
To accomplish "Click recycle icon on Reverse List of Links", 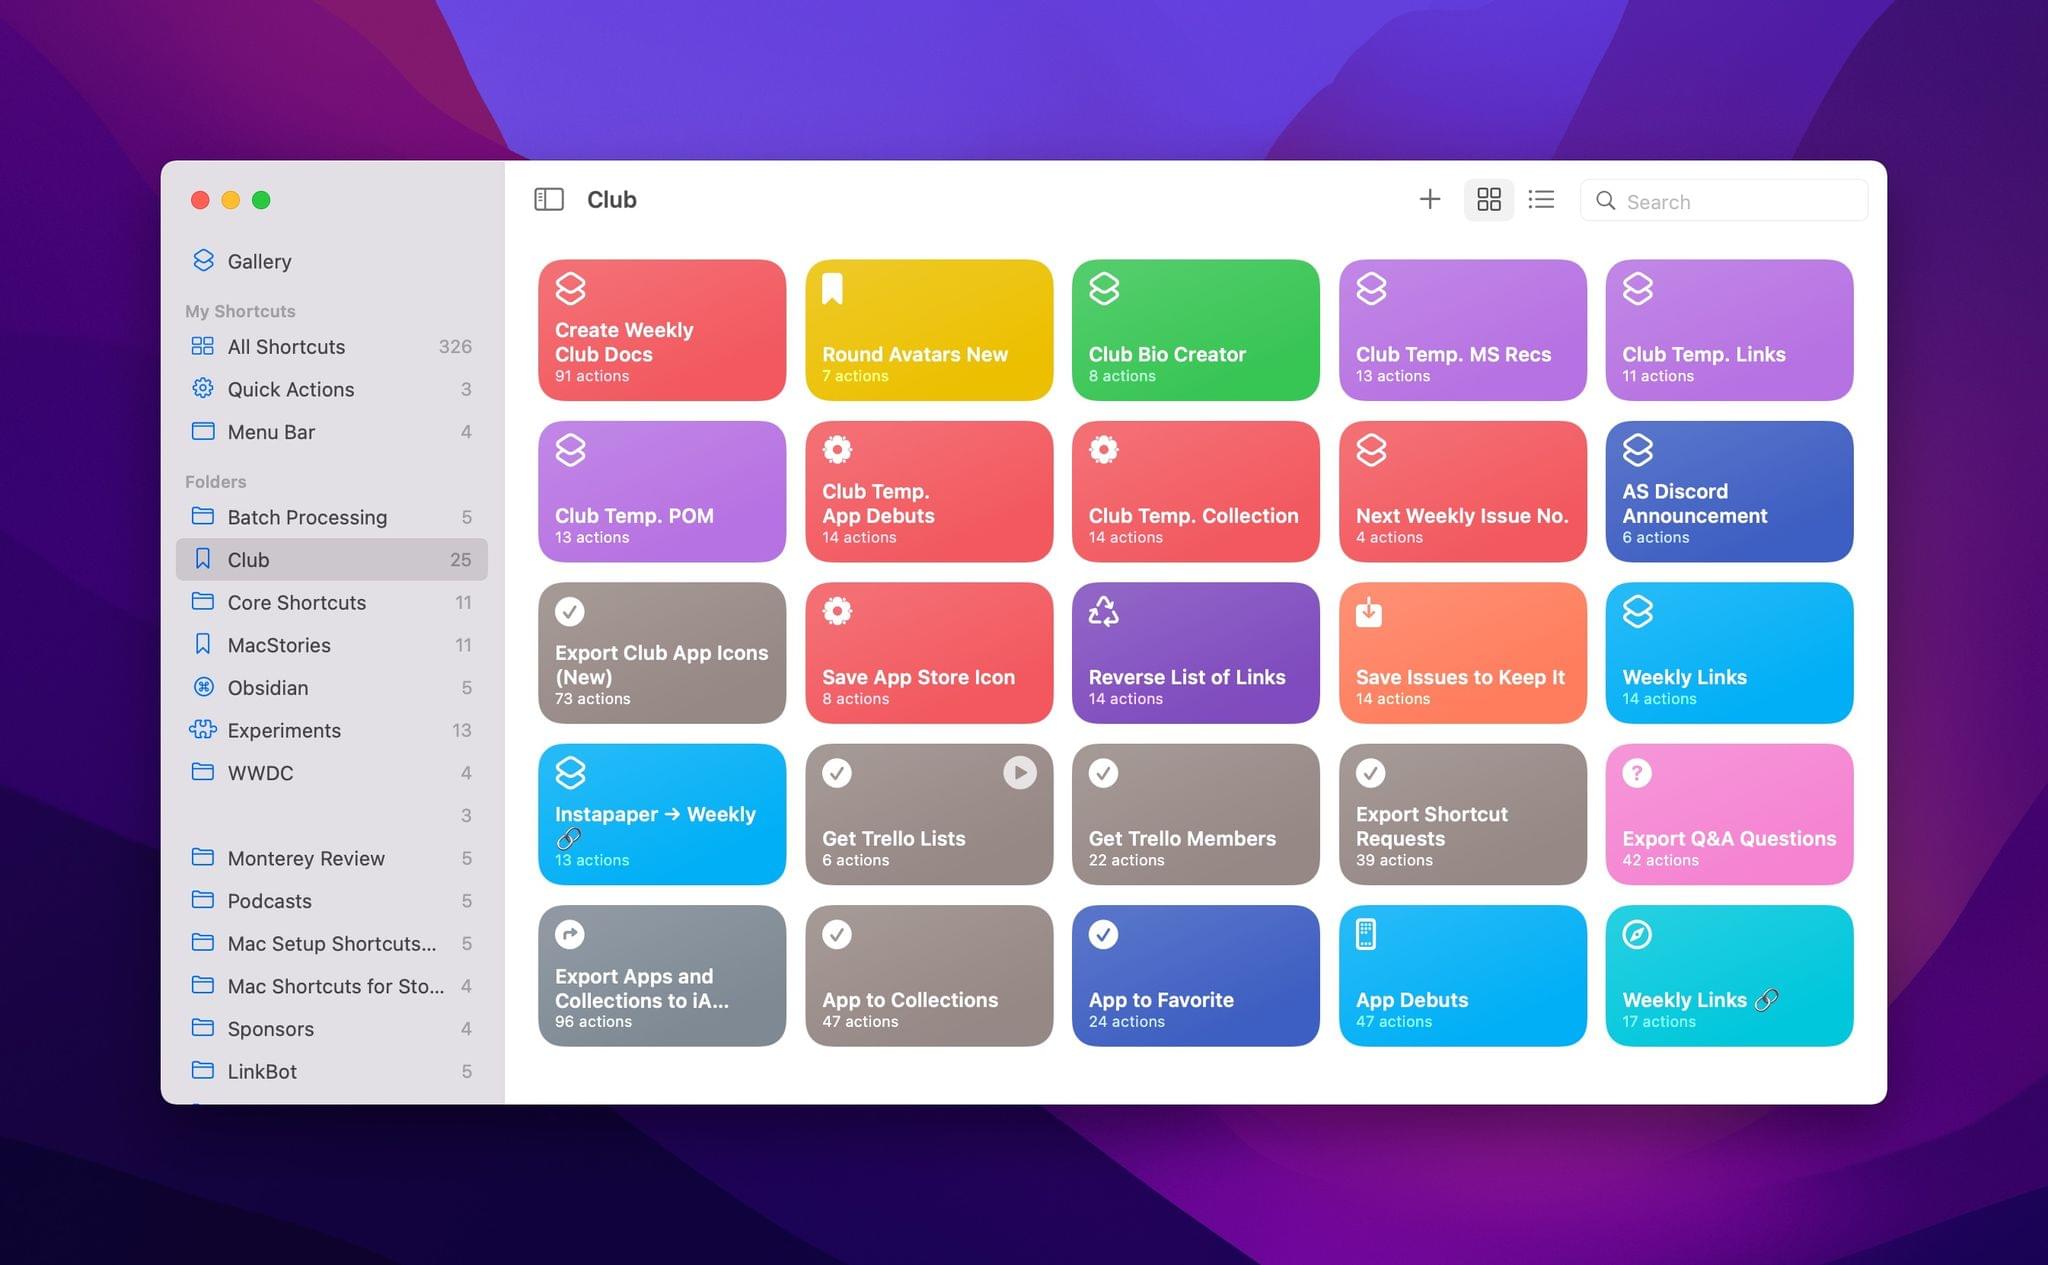I will coord(1104,611).
